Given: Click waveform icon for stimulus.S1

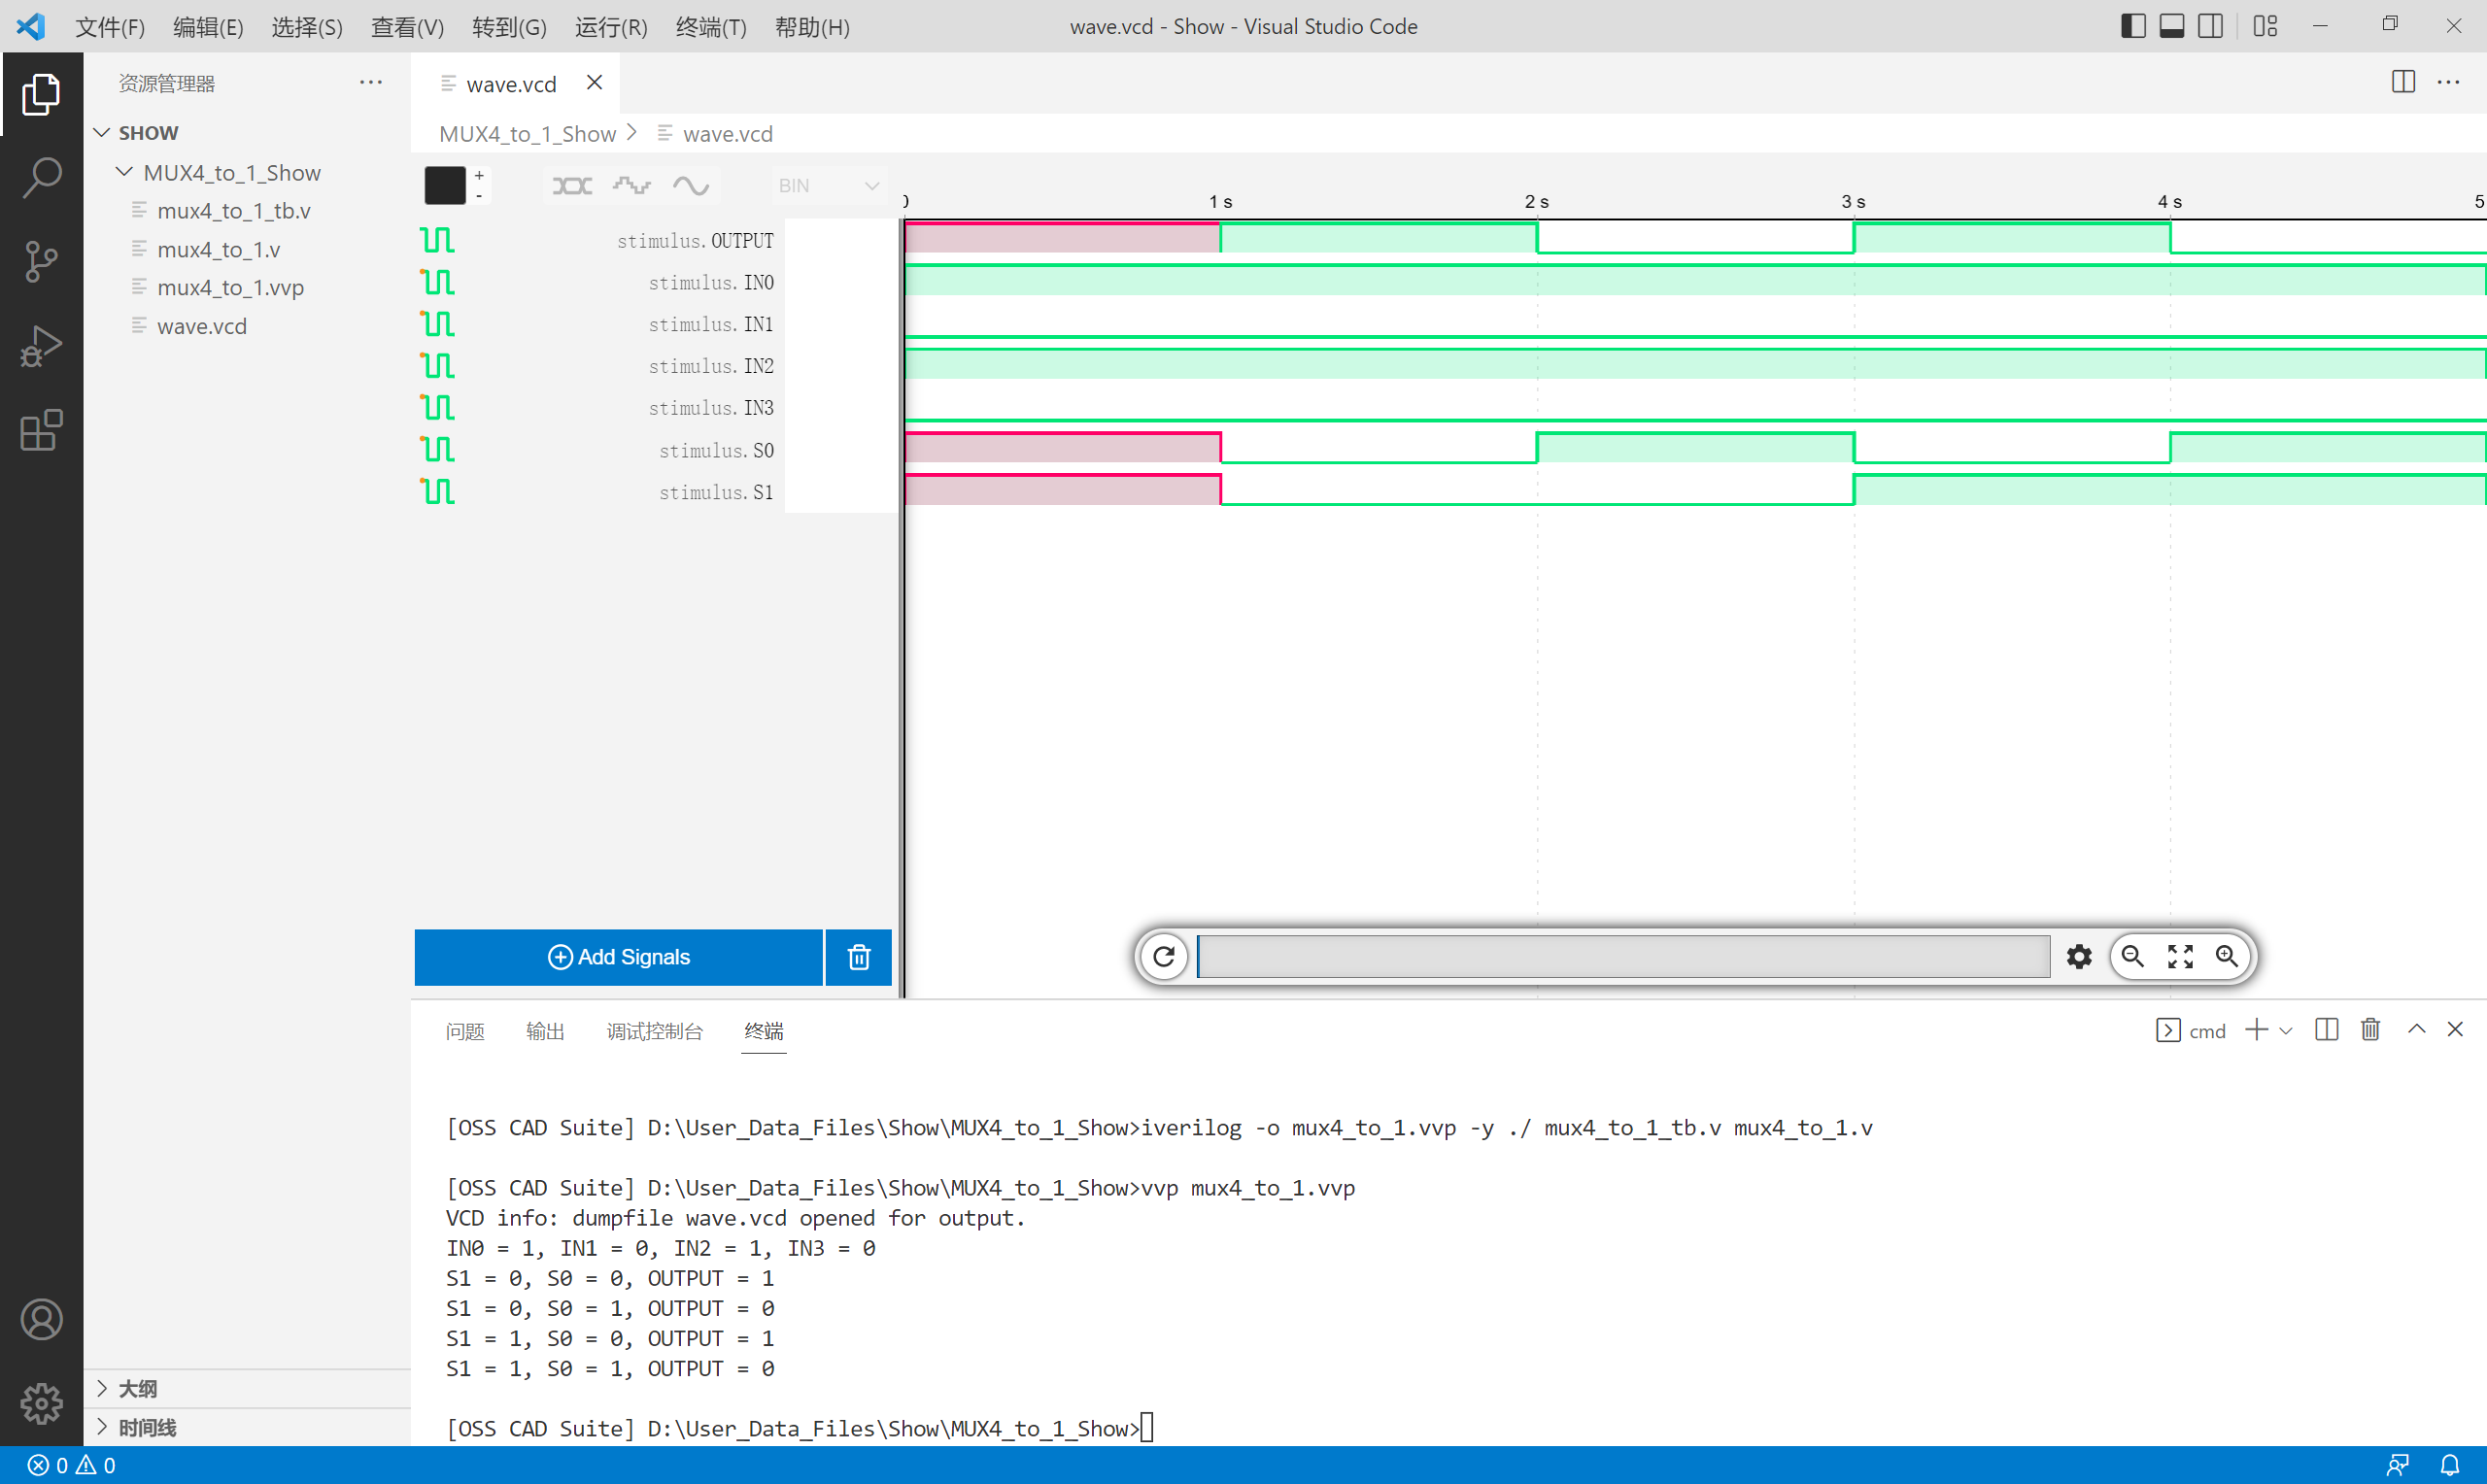Looking at the screenshot, I should (438, 491).
